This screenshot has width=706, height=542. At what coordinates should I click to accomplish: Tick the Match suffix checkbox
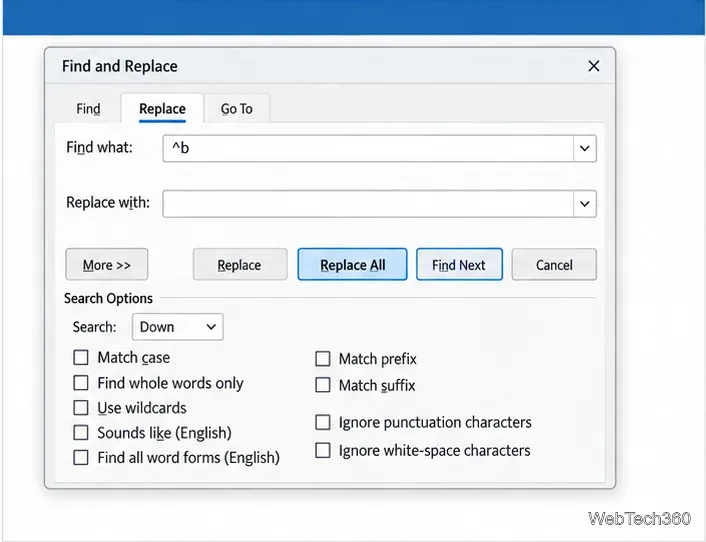pos(323,385)
